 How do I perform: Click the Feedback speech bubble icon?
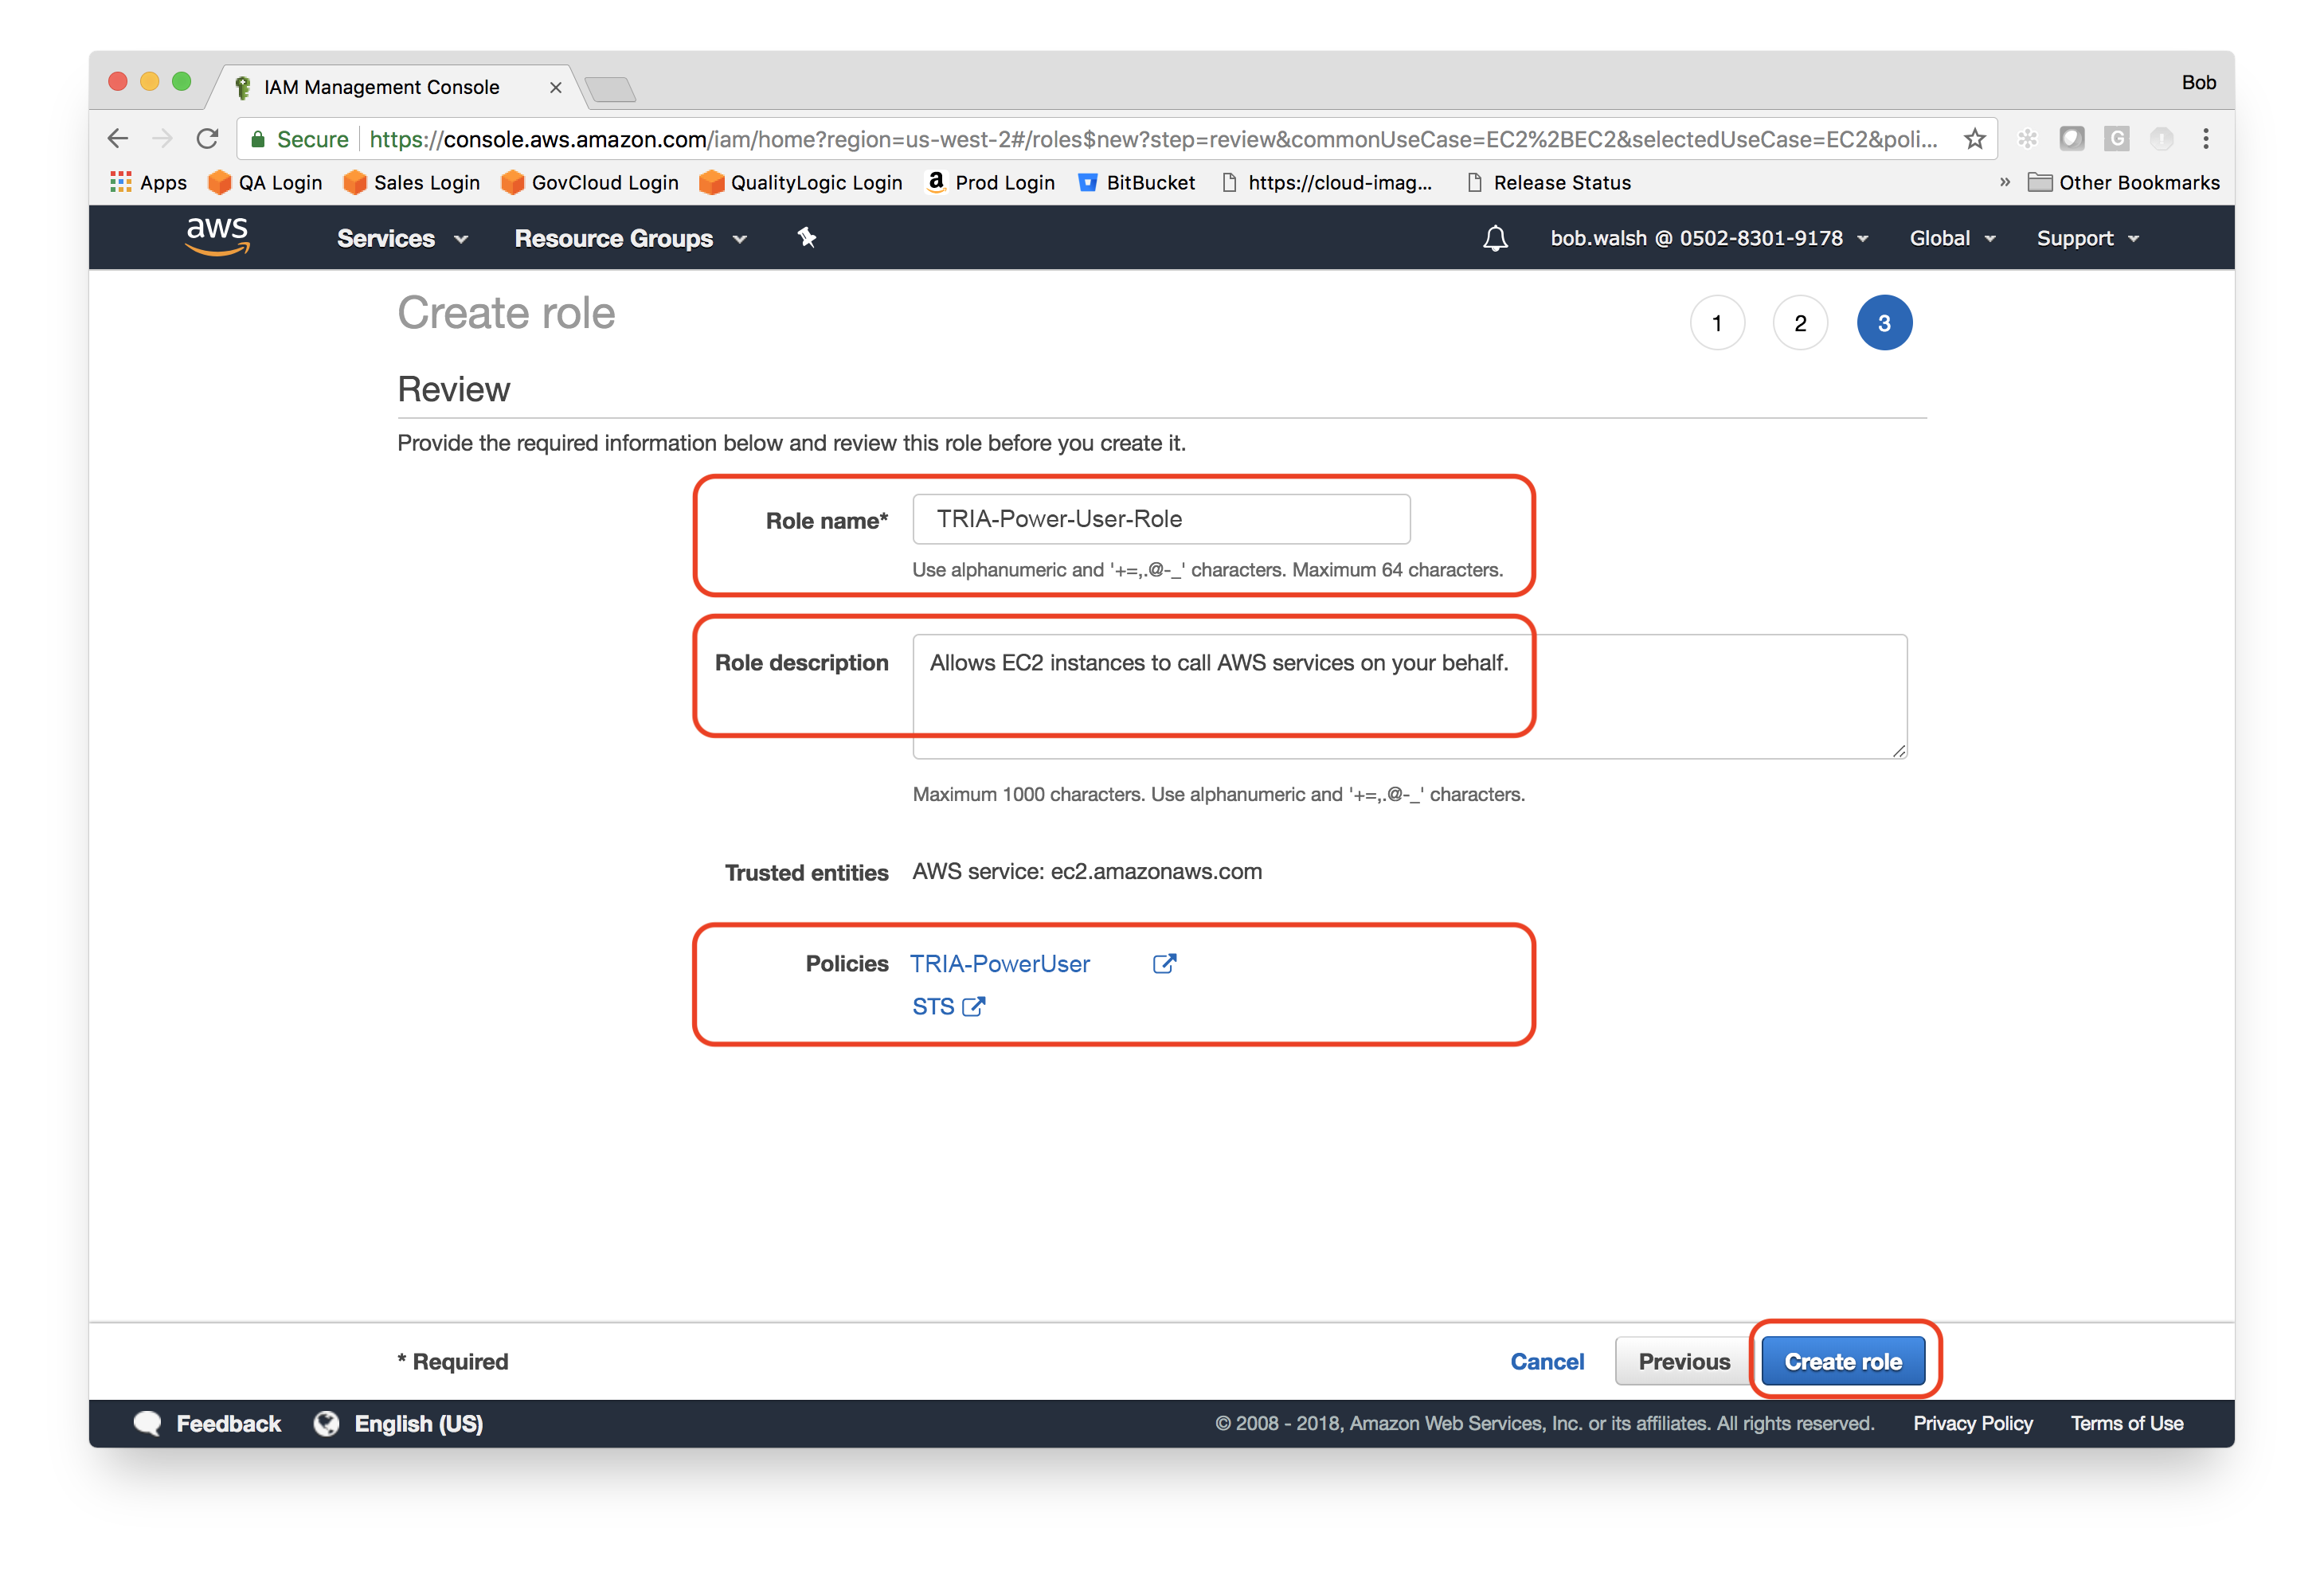click(147, 1423)
